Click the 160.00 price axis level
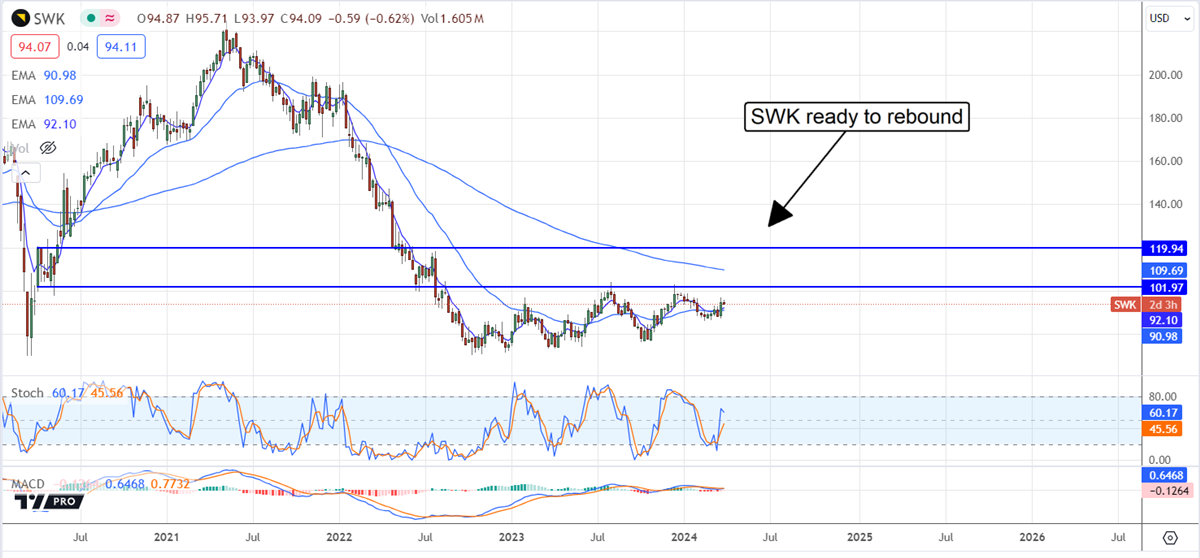Image resolution: width=1200 pixels, height=558 pixels. pyautogui.click(x=1164, y=161)
